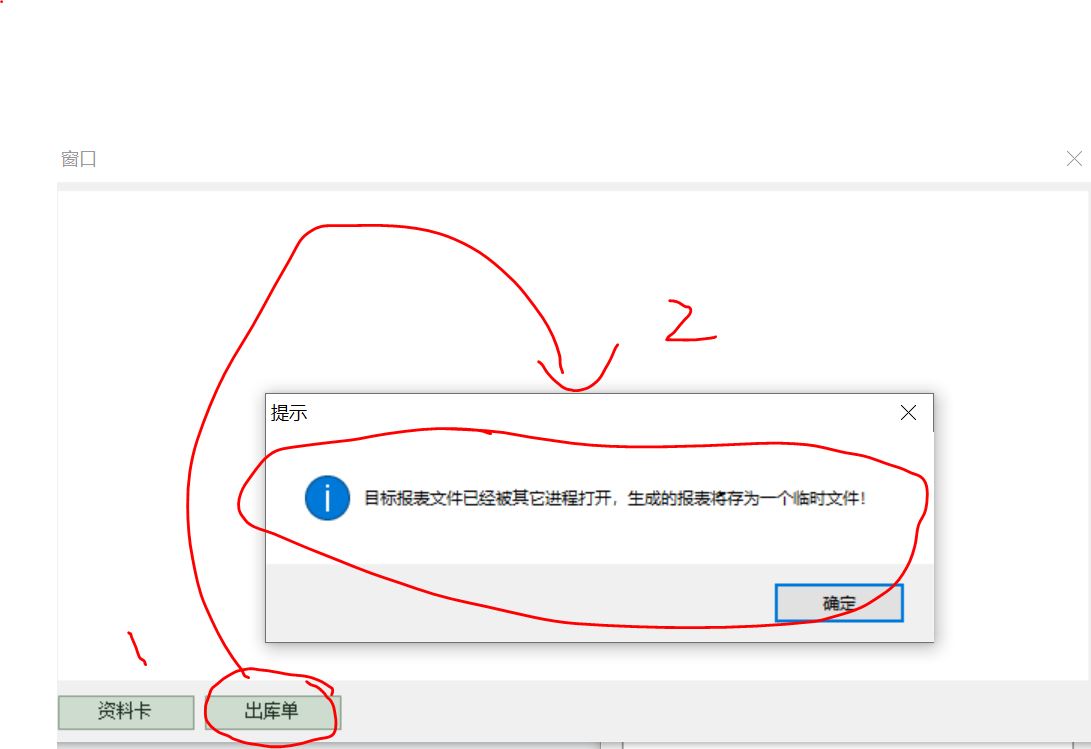The width and height of the screenshot is (1091, 749).
Task: Click the hand-drawn red number 1
Action: (137, 648)
